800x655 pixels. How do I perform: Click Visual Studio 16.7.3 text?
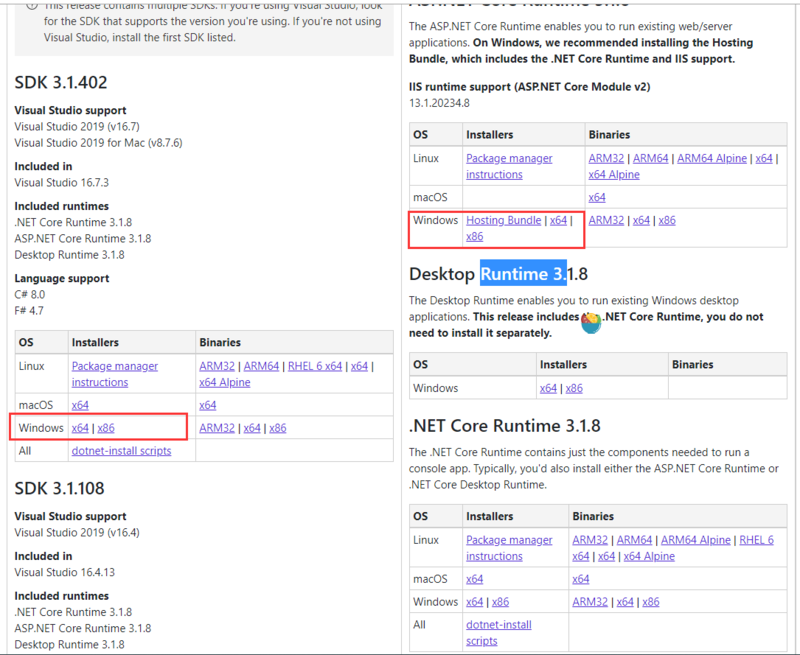pyautogui.click(x=62, y=183)
